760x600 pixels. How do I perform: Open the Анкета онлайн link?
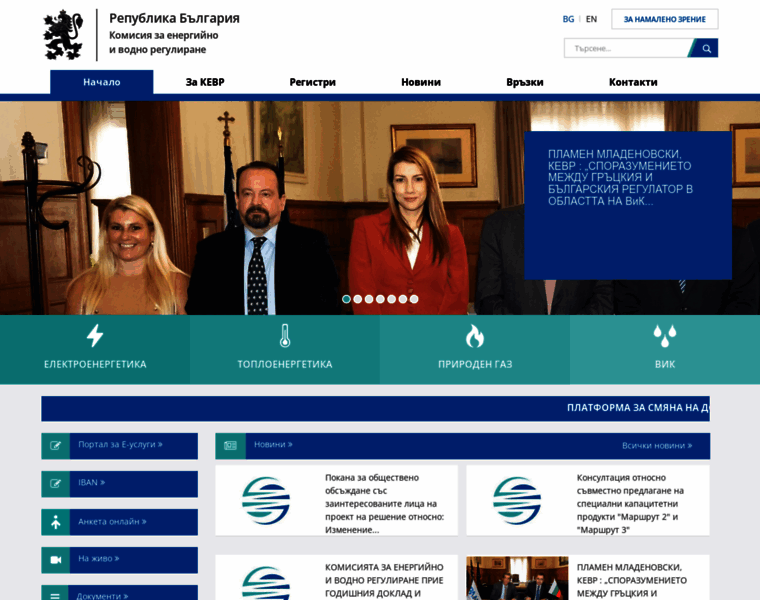[x=112, y=521]
